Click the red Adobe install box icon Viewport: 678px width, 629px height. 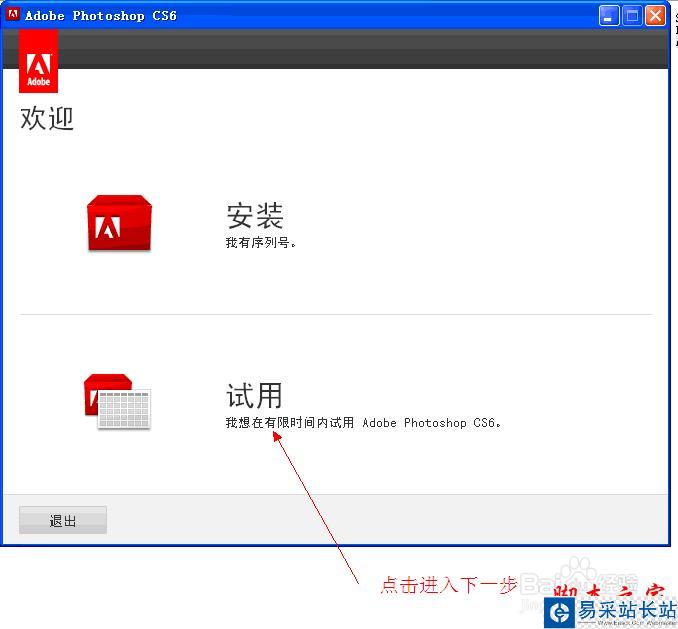point(119,223)
